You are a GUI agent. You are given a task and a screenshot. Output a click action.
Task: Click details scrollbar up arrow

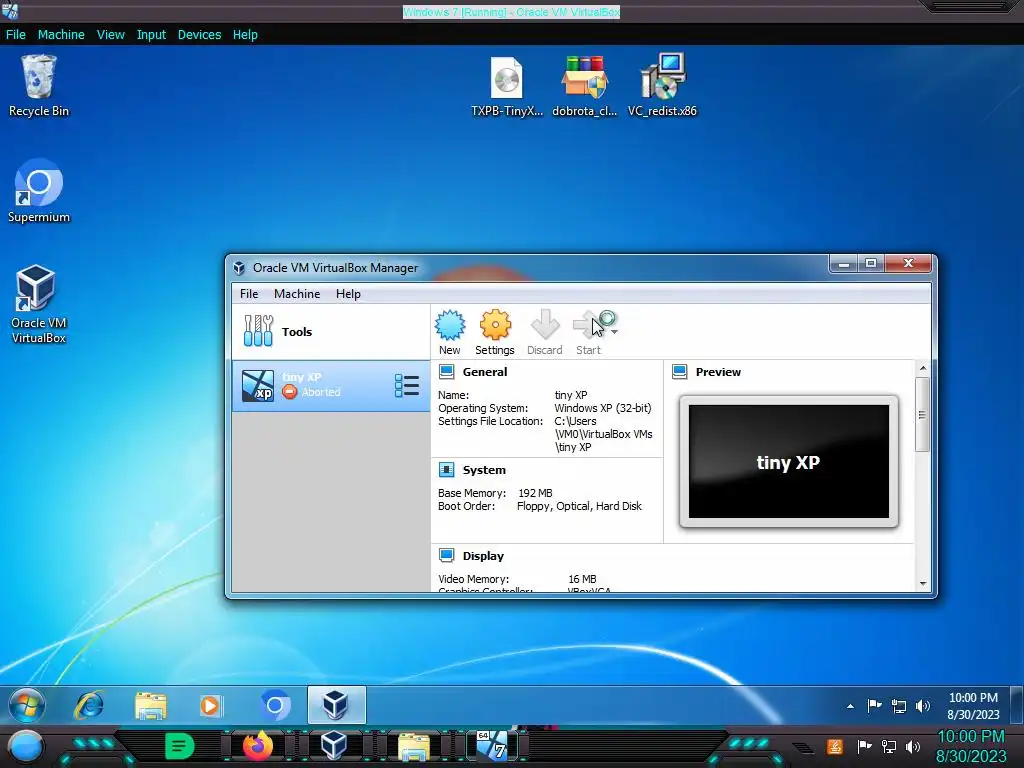click(923, 368)
